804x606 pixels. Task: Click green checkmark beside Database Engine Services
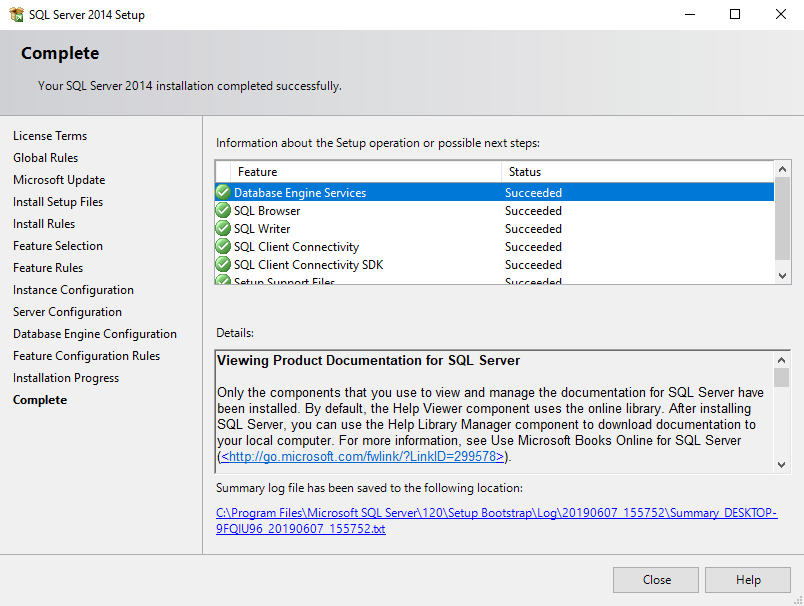[223, 192]
